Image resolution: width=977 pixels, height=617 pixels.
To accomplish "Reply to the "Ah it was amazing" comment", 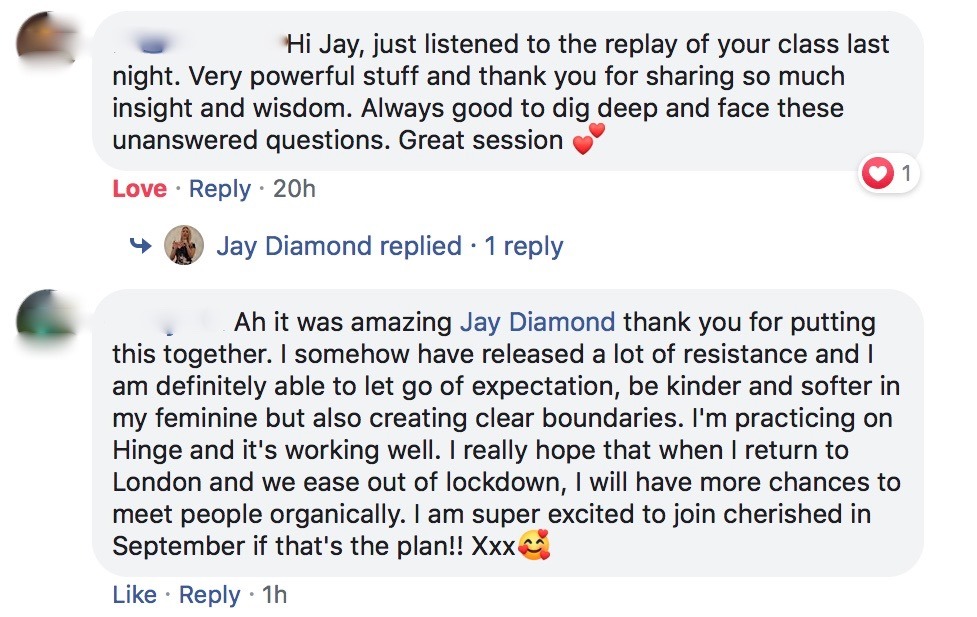I will [210, 595].
